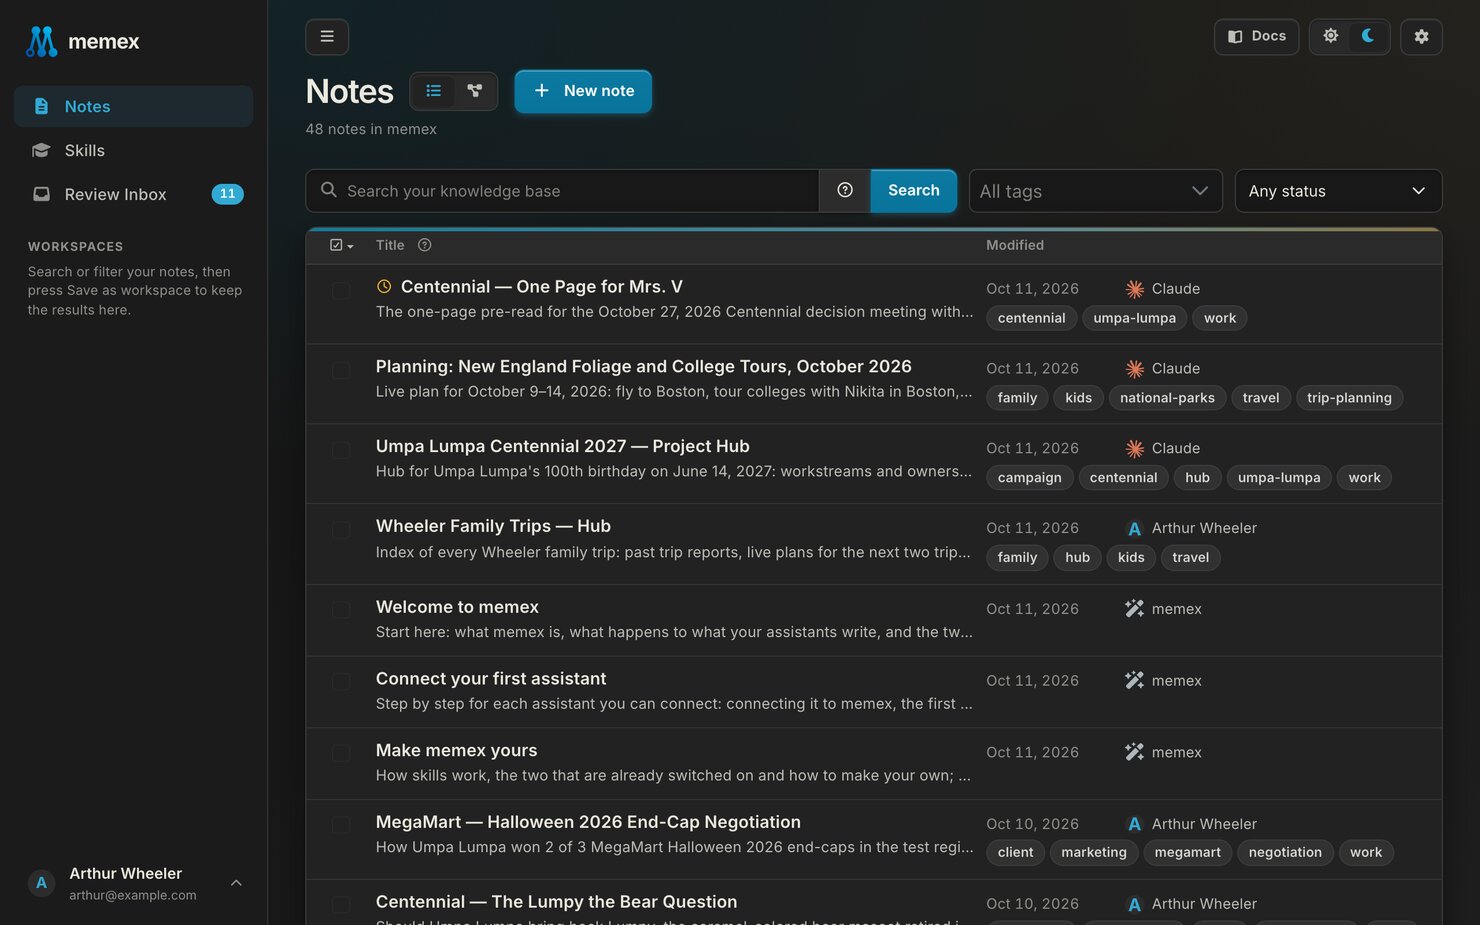Image resolution: width=1480 pixels, height=925 pixels.
Task: Select the Umpa Lumpa Centennial Project Hub checkbox
Action: click(341, 450)
